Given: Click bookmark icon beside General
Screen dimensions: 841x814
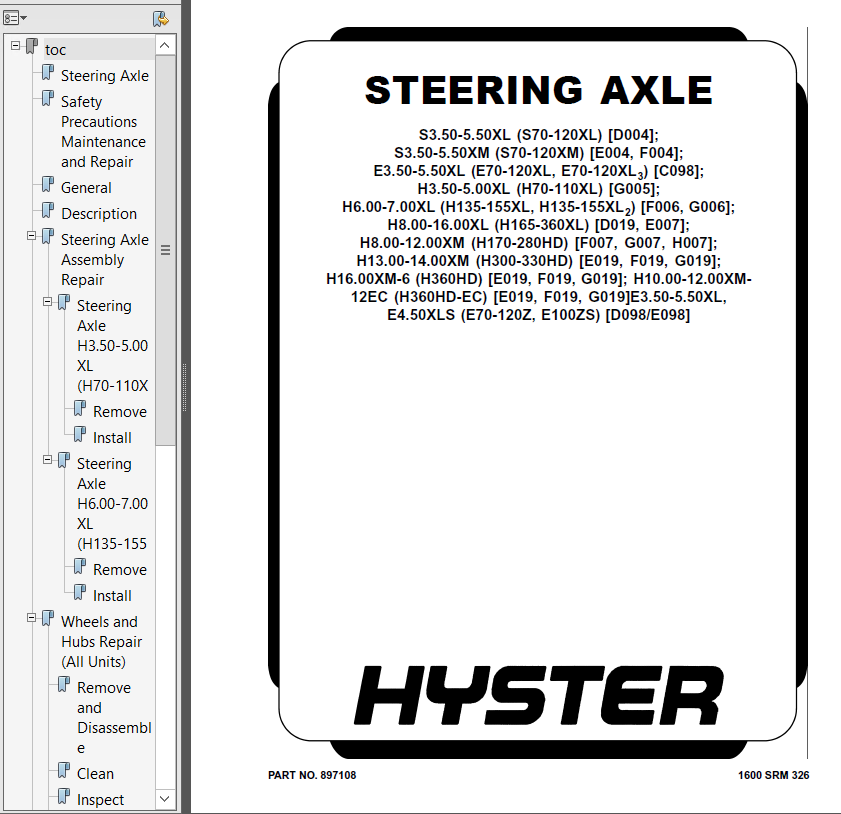Looking at the screenshot, I should click(x=48, y=184).
